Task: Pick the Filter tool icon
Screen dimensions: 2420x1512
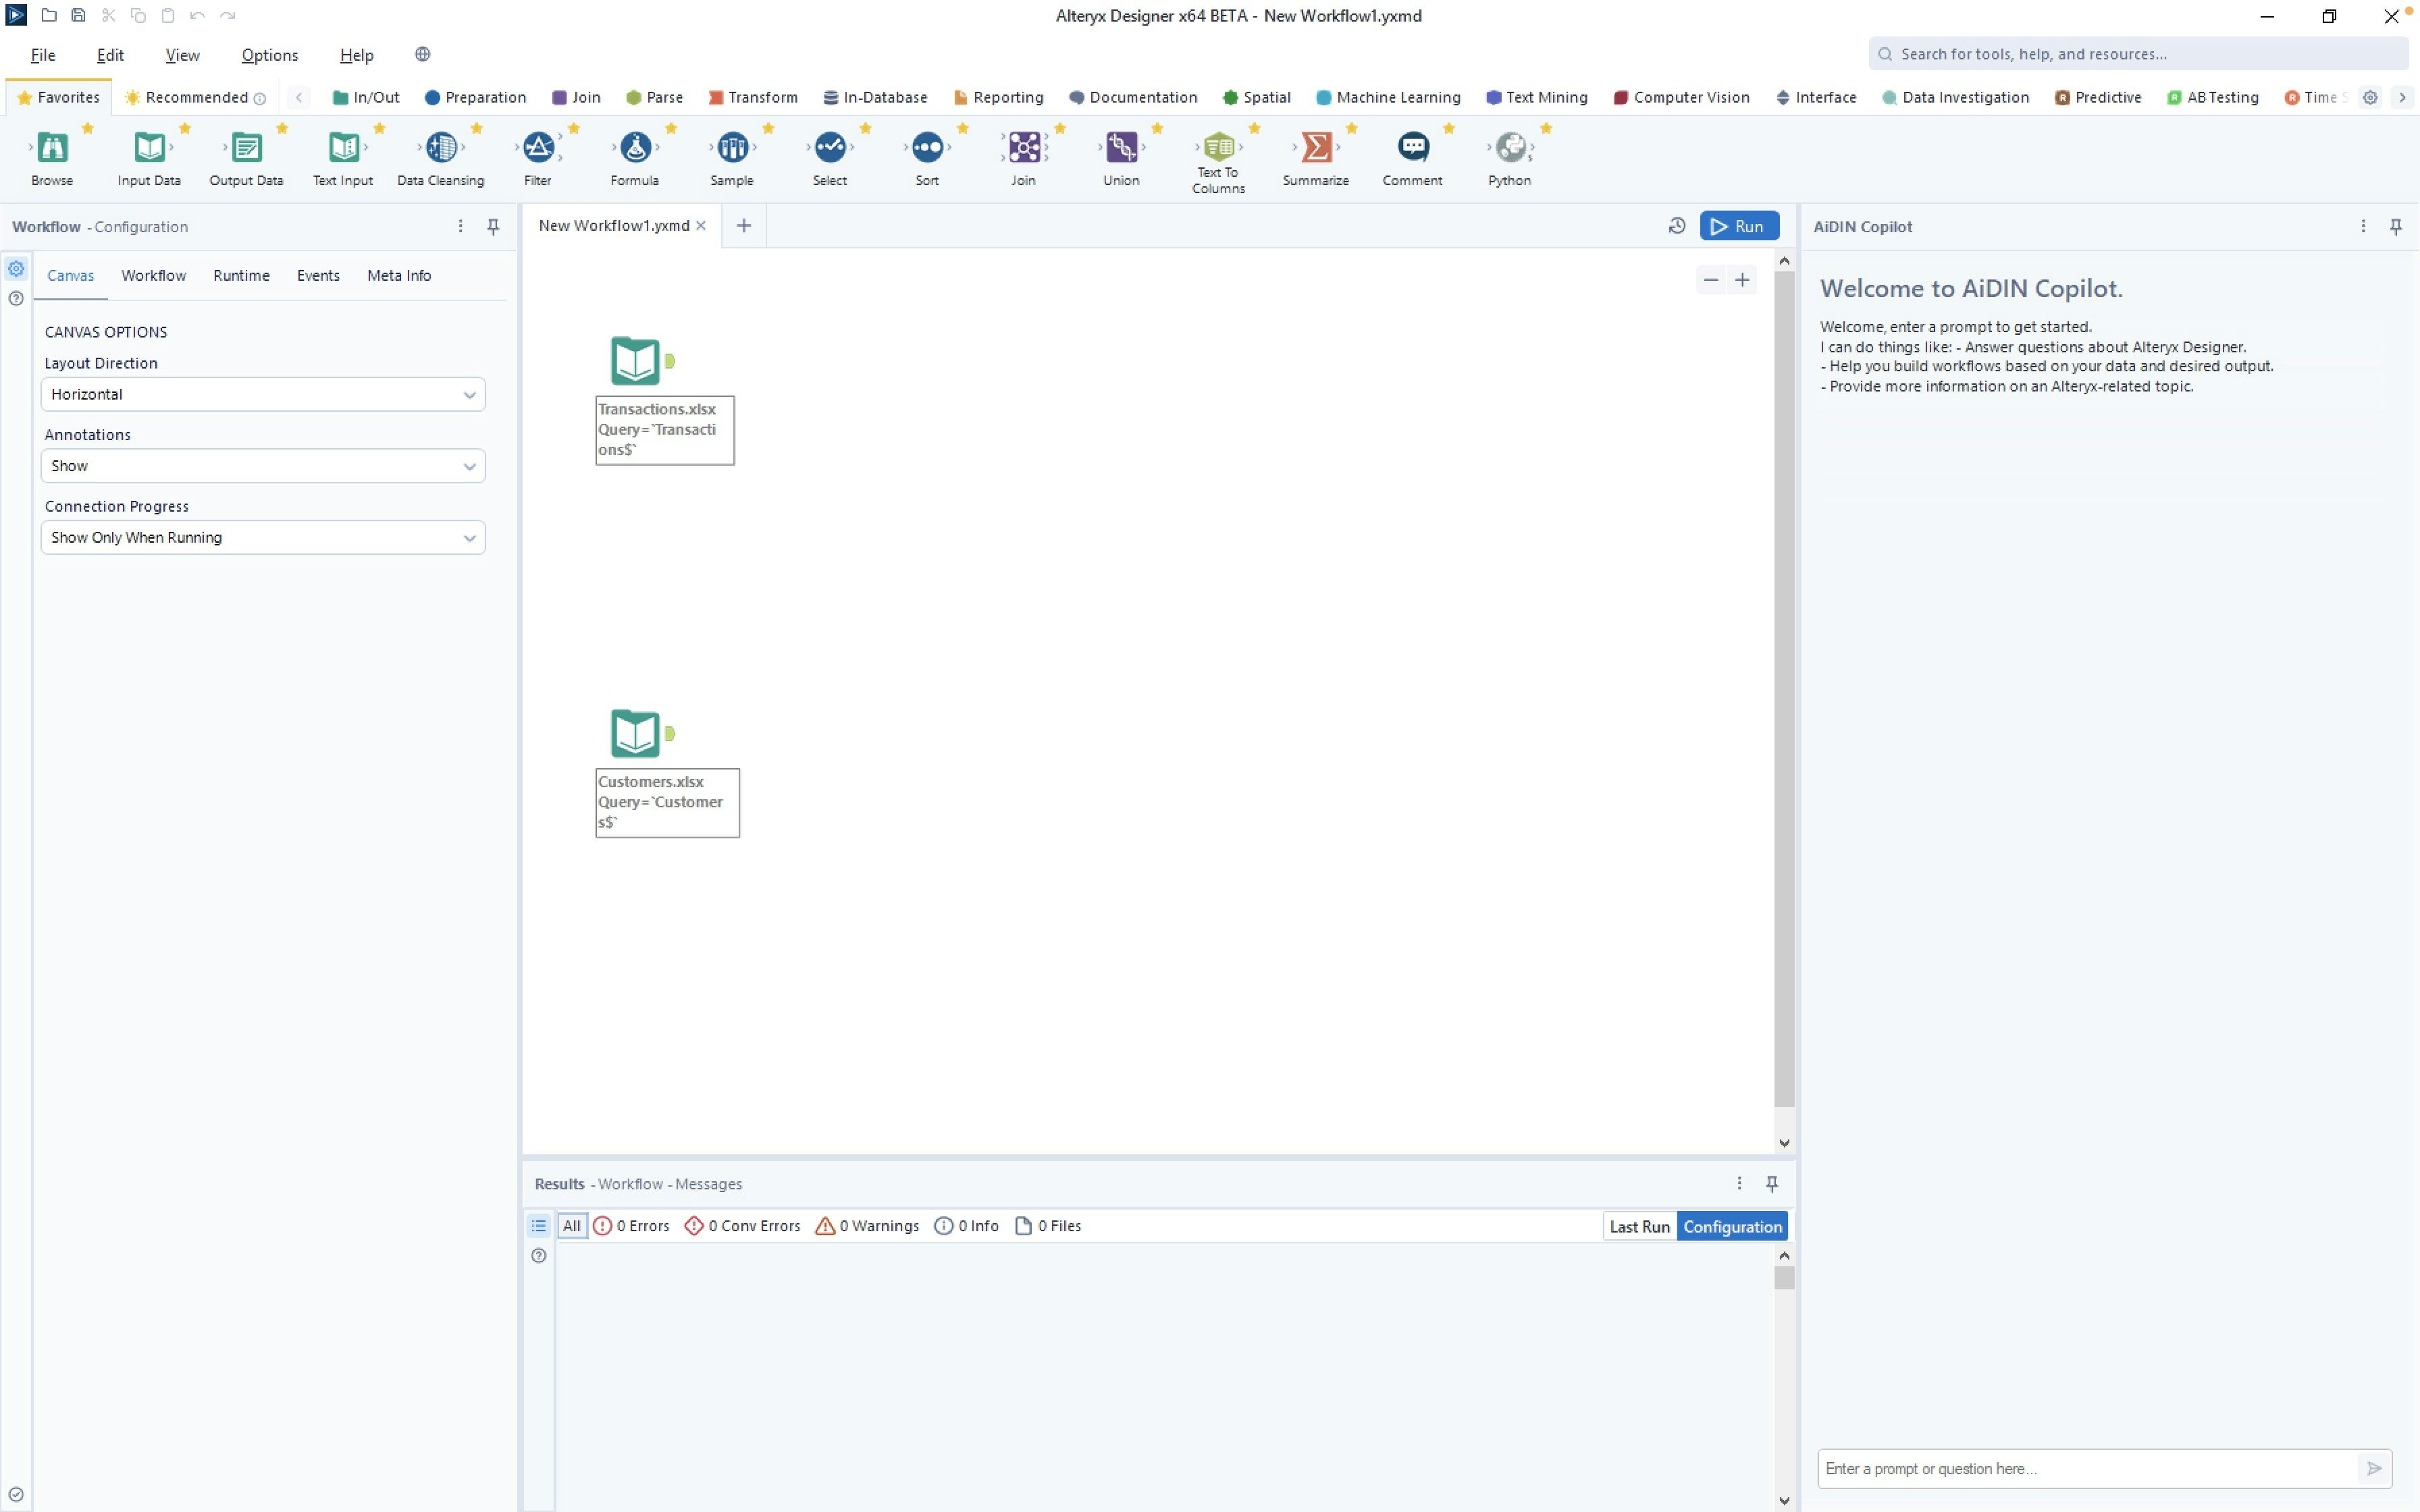Action: pyautogui.click(x=538, y=148)
